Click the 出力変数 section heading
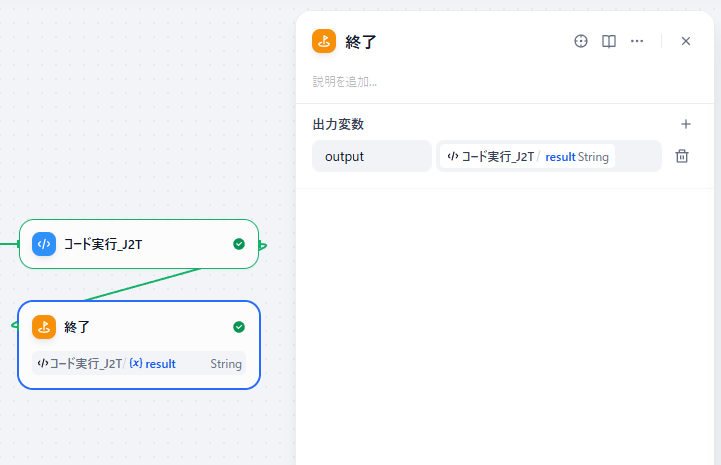This screenshot has width=721, height=465. [x=338, y=124]
